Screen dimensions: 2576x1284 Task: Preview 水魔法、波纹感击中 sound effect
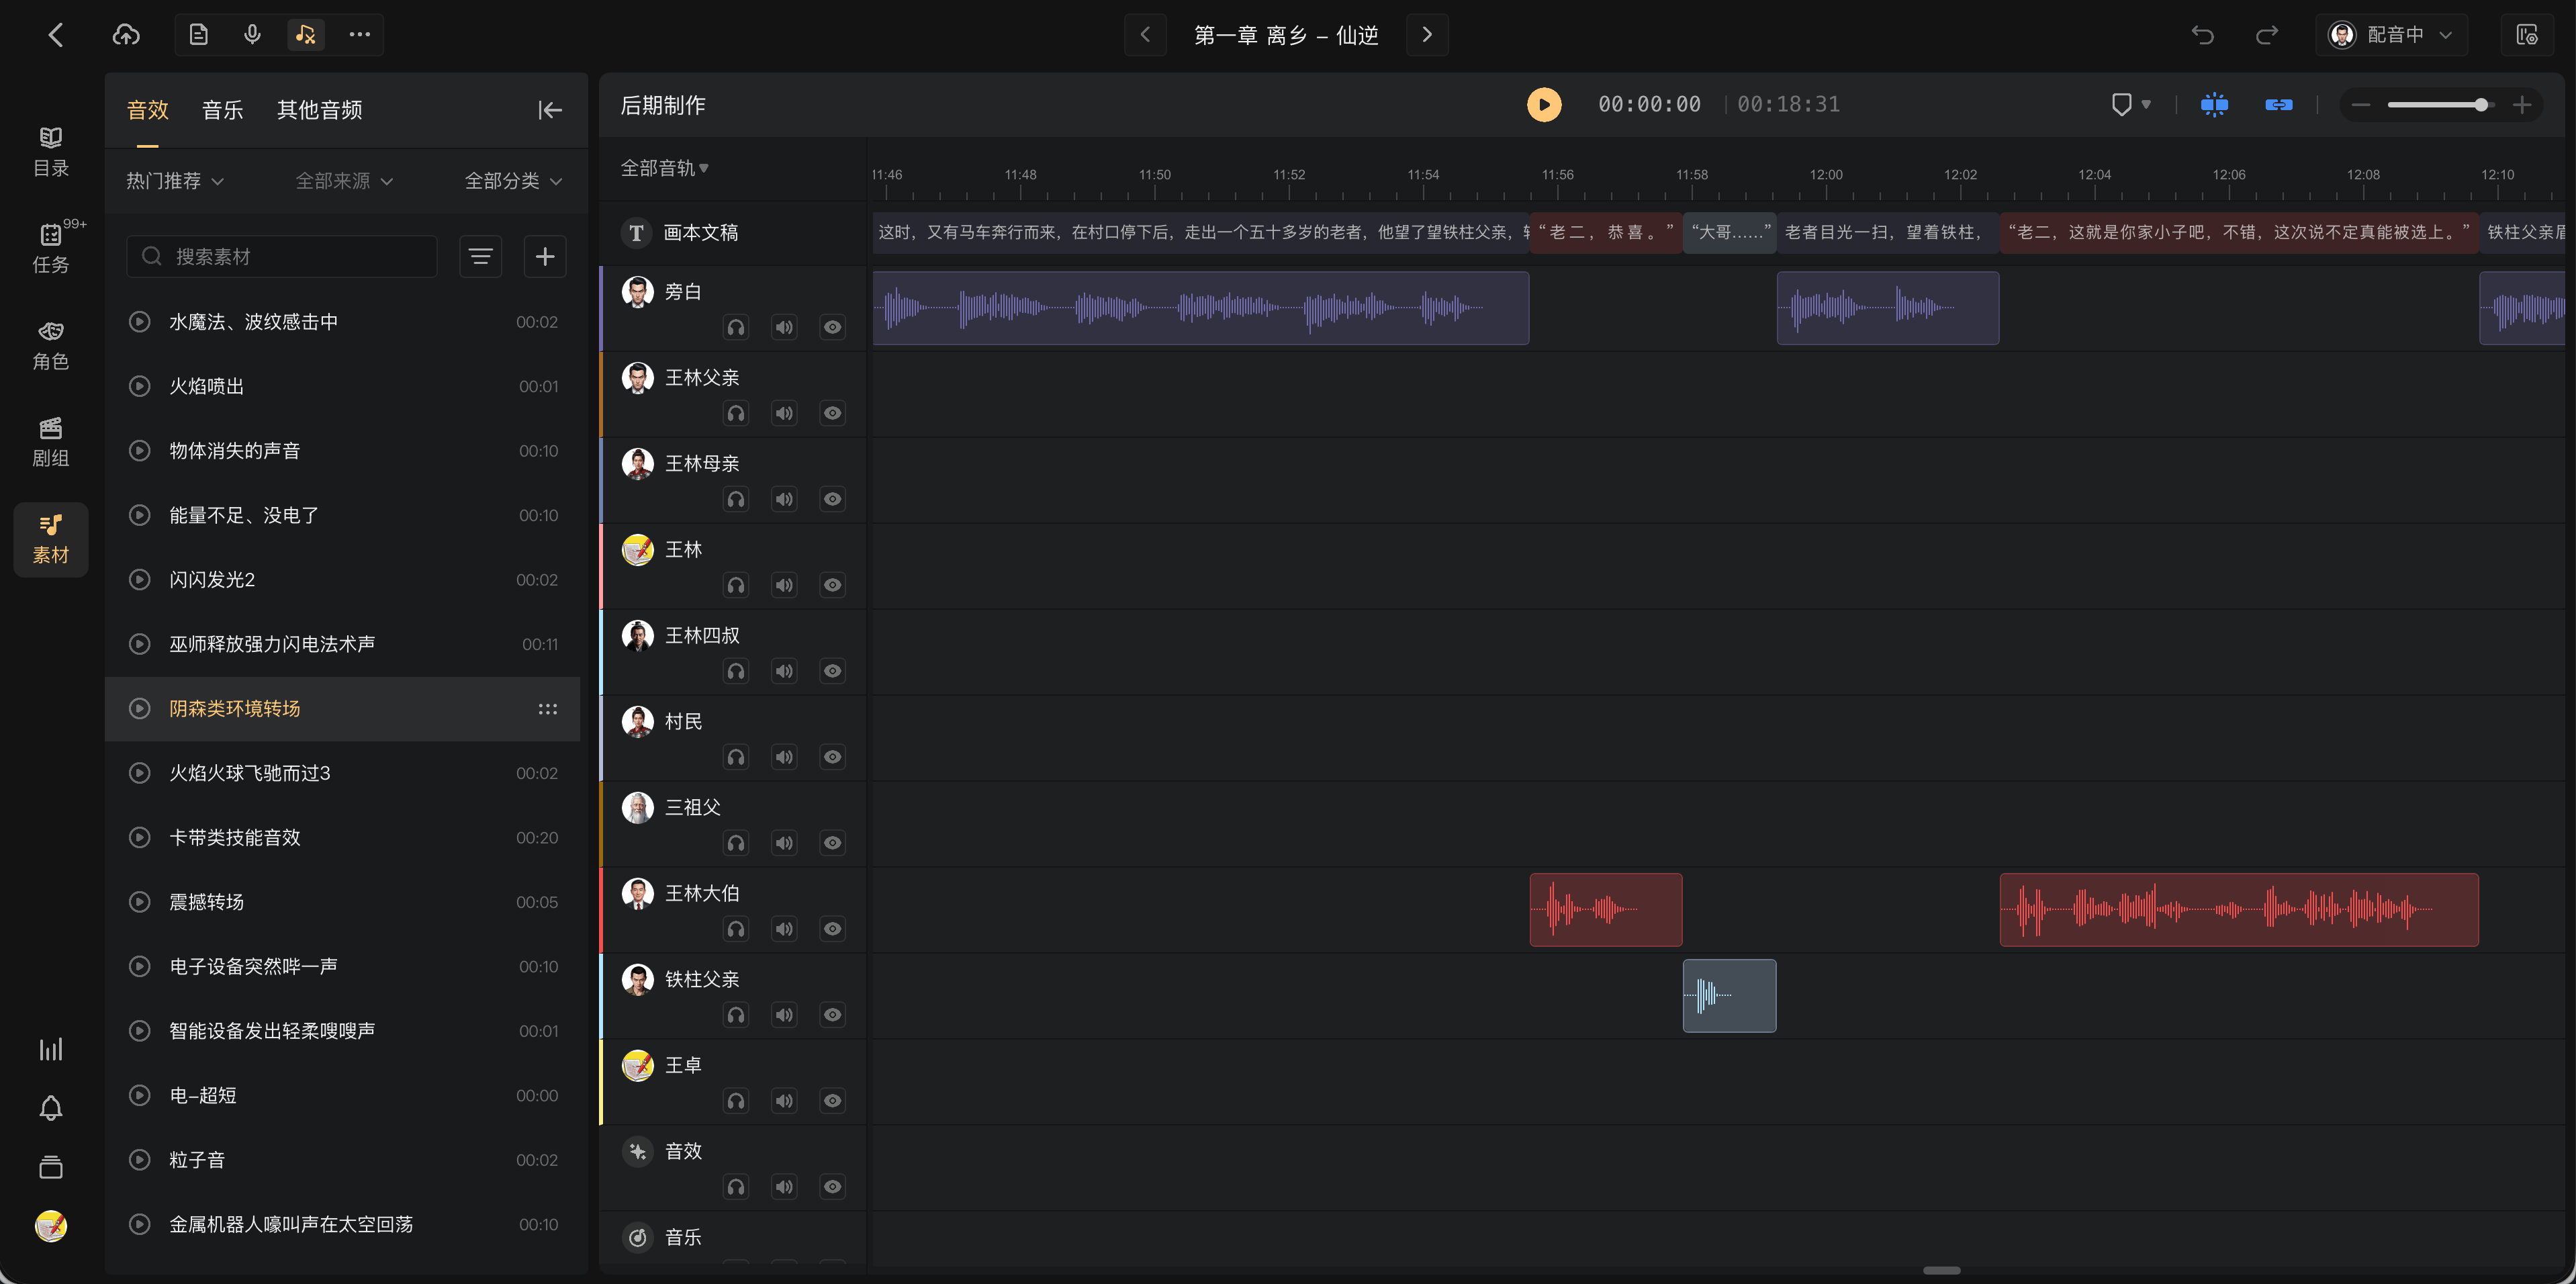tap(140, 322)
